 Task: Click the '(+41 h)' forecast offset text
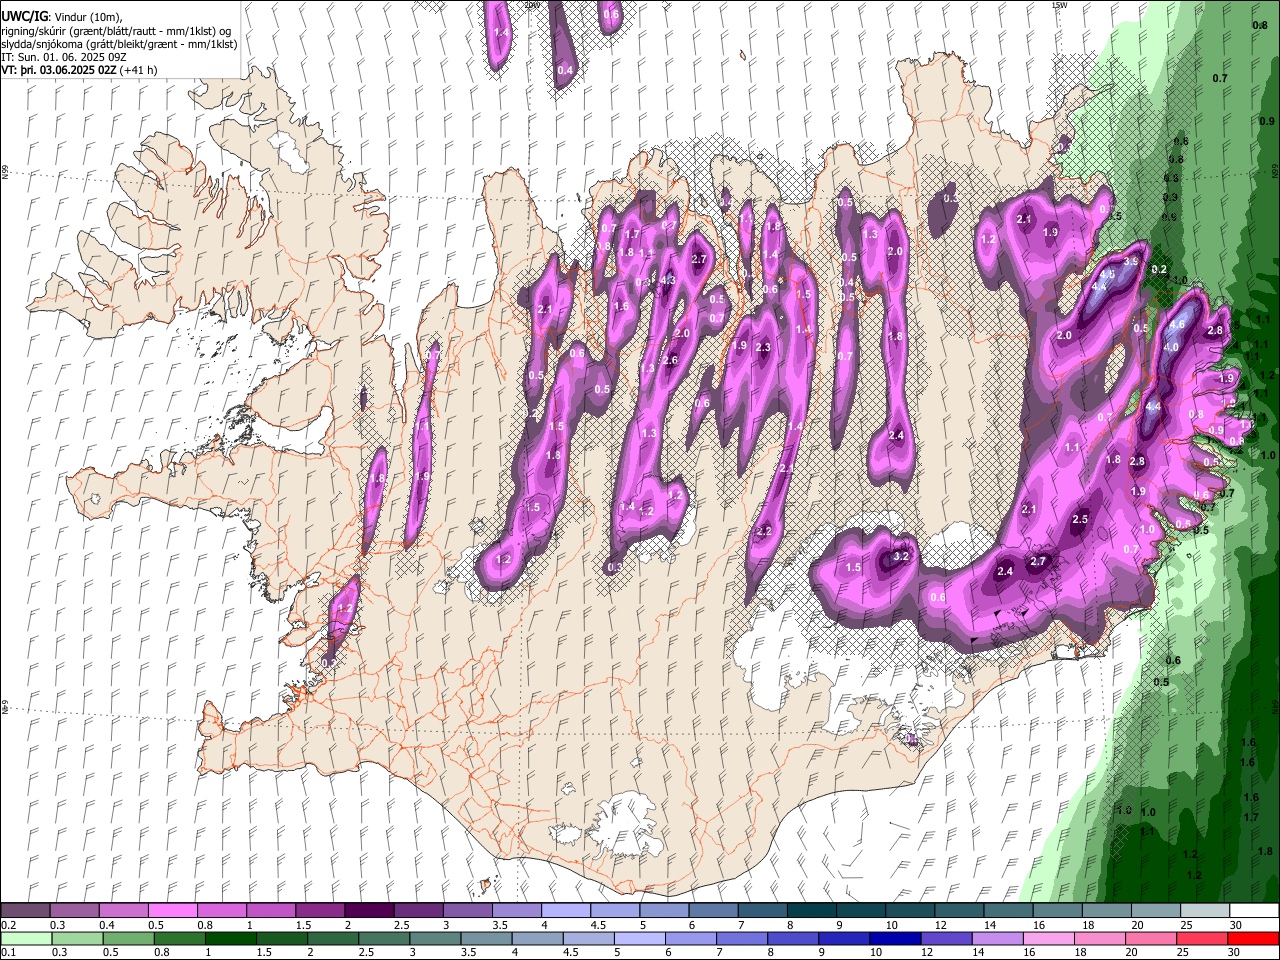coord(138,71)
